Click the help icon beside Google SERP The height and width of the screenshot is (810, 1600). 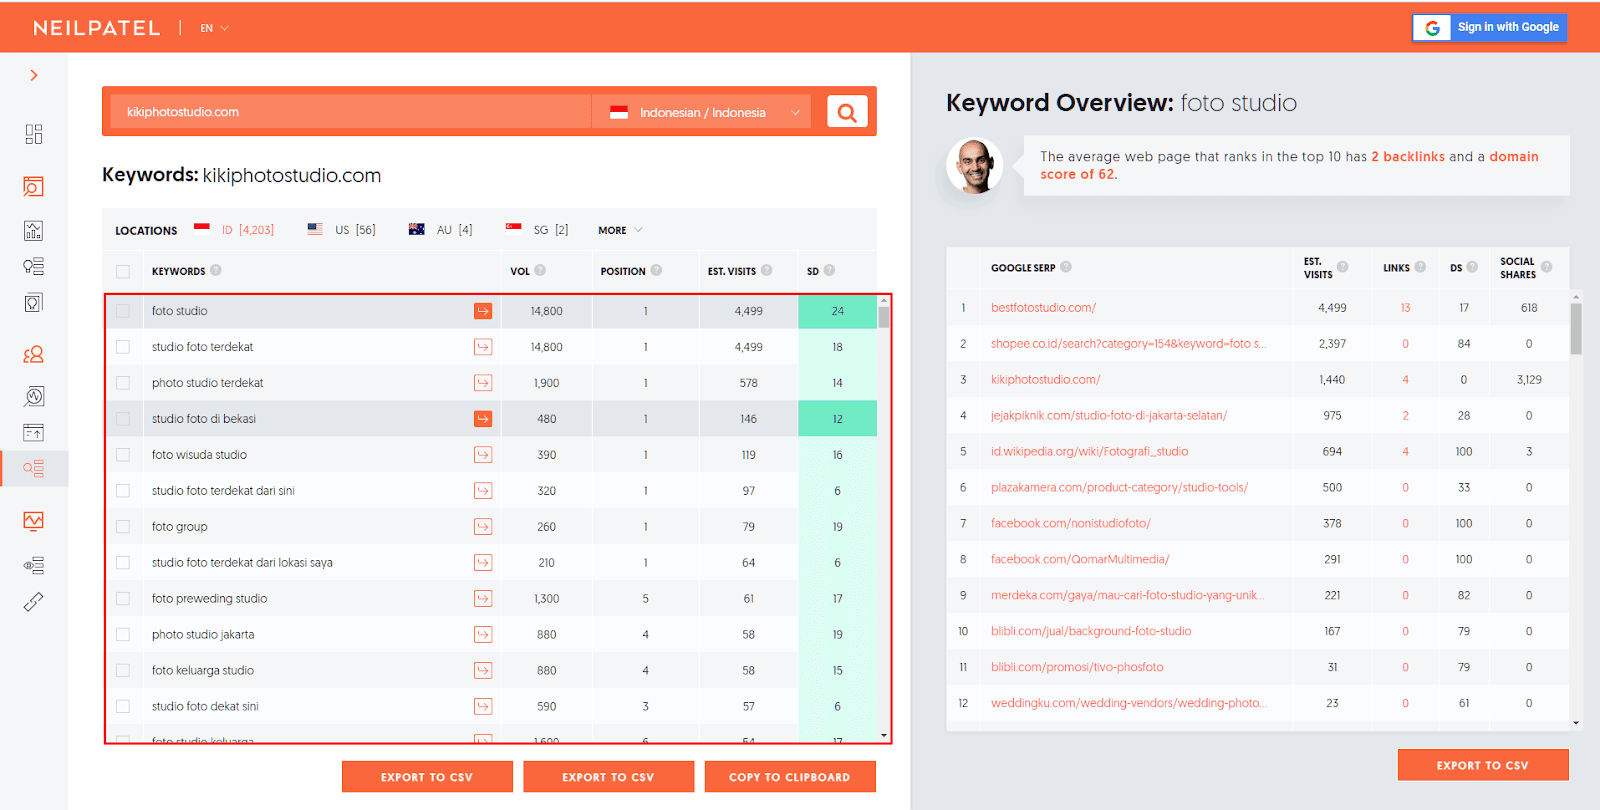(x=1066, y=267)
